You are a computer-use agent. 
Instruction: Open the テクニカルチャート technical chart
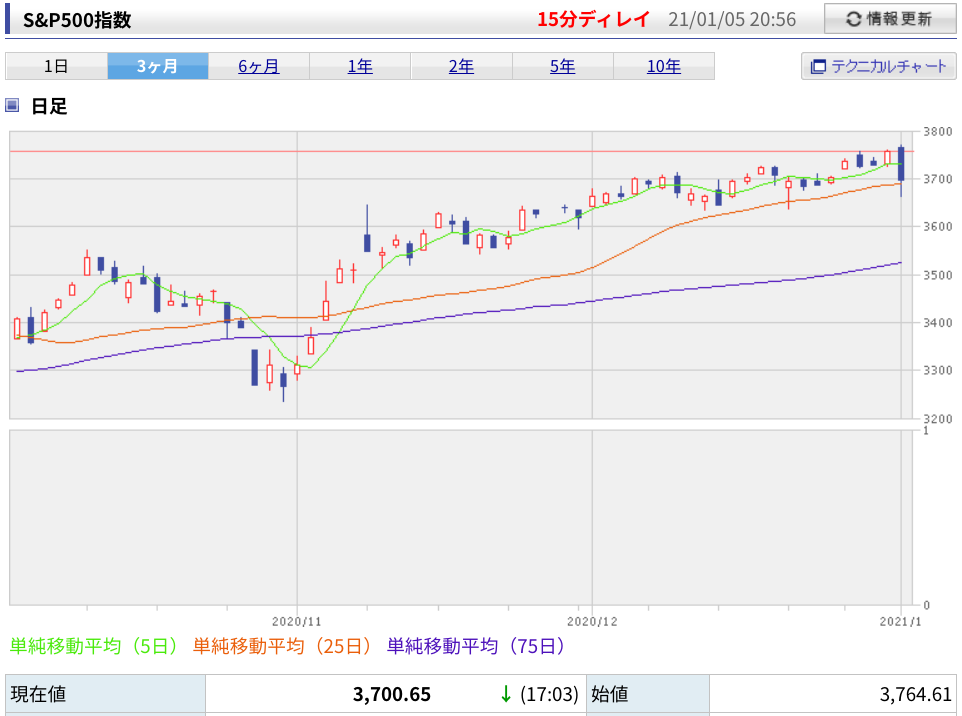(x=879, y=66)
